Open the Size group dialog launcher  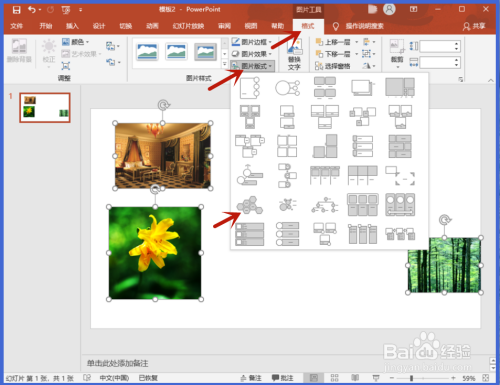pyautogui.click(x=461, y=79)
